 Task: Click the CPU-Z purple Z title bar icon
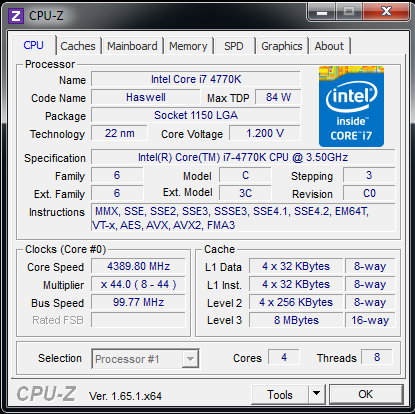click(x=16, y=16)
